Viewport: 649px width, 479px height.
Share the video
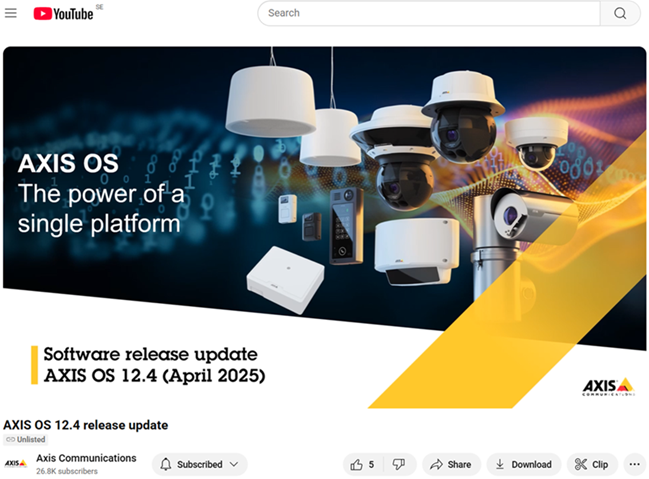(451, 465)
